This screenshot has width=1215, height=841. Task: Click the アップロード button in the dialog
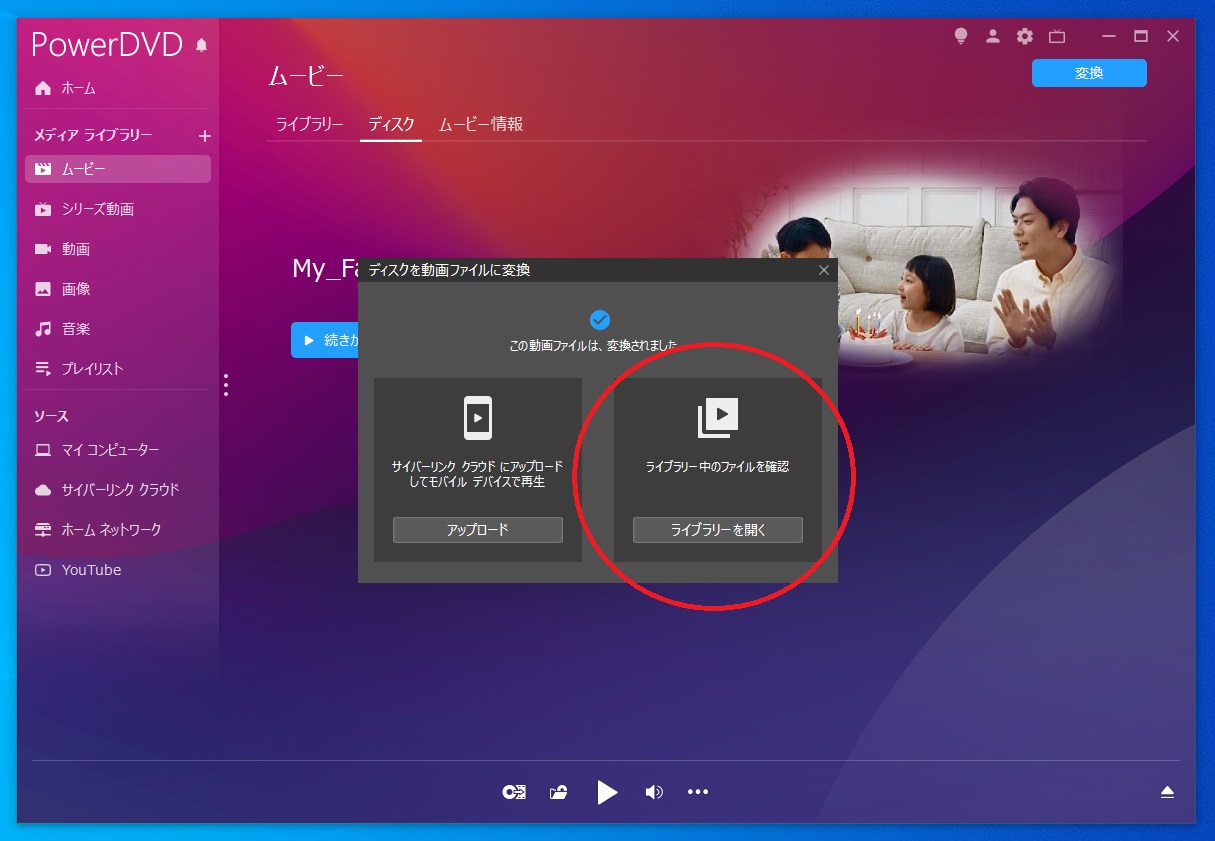pyautogui.click(x=477, y=530)
